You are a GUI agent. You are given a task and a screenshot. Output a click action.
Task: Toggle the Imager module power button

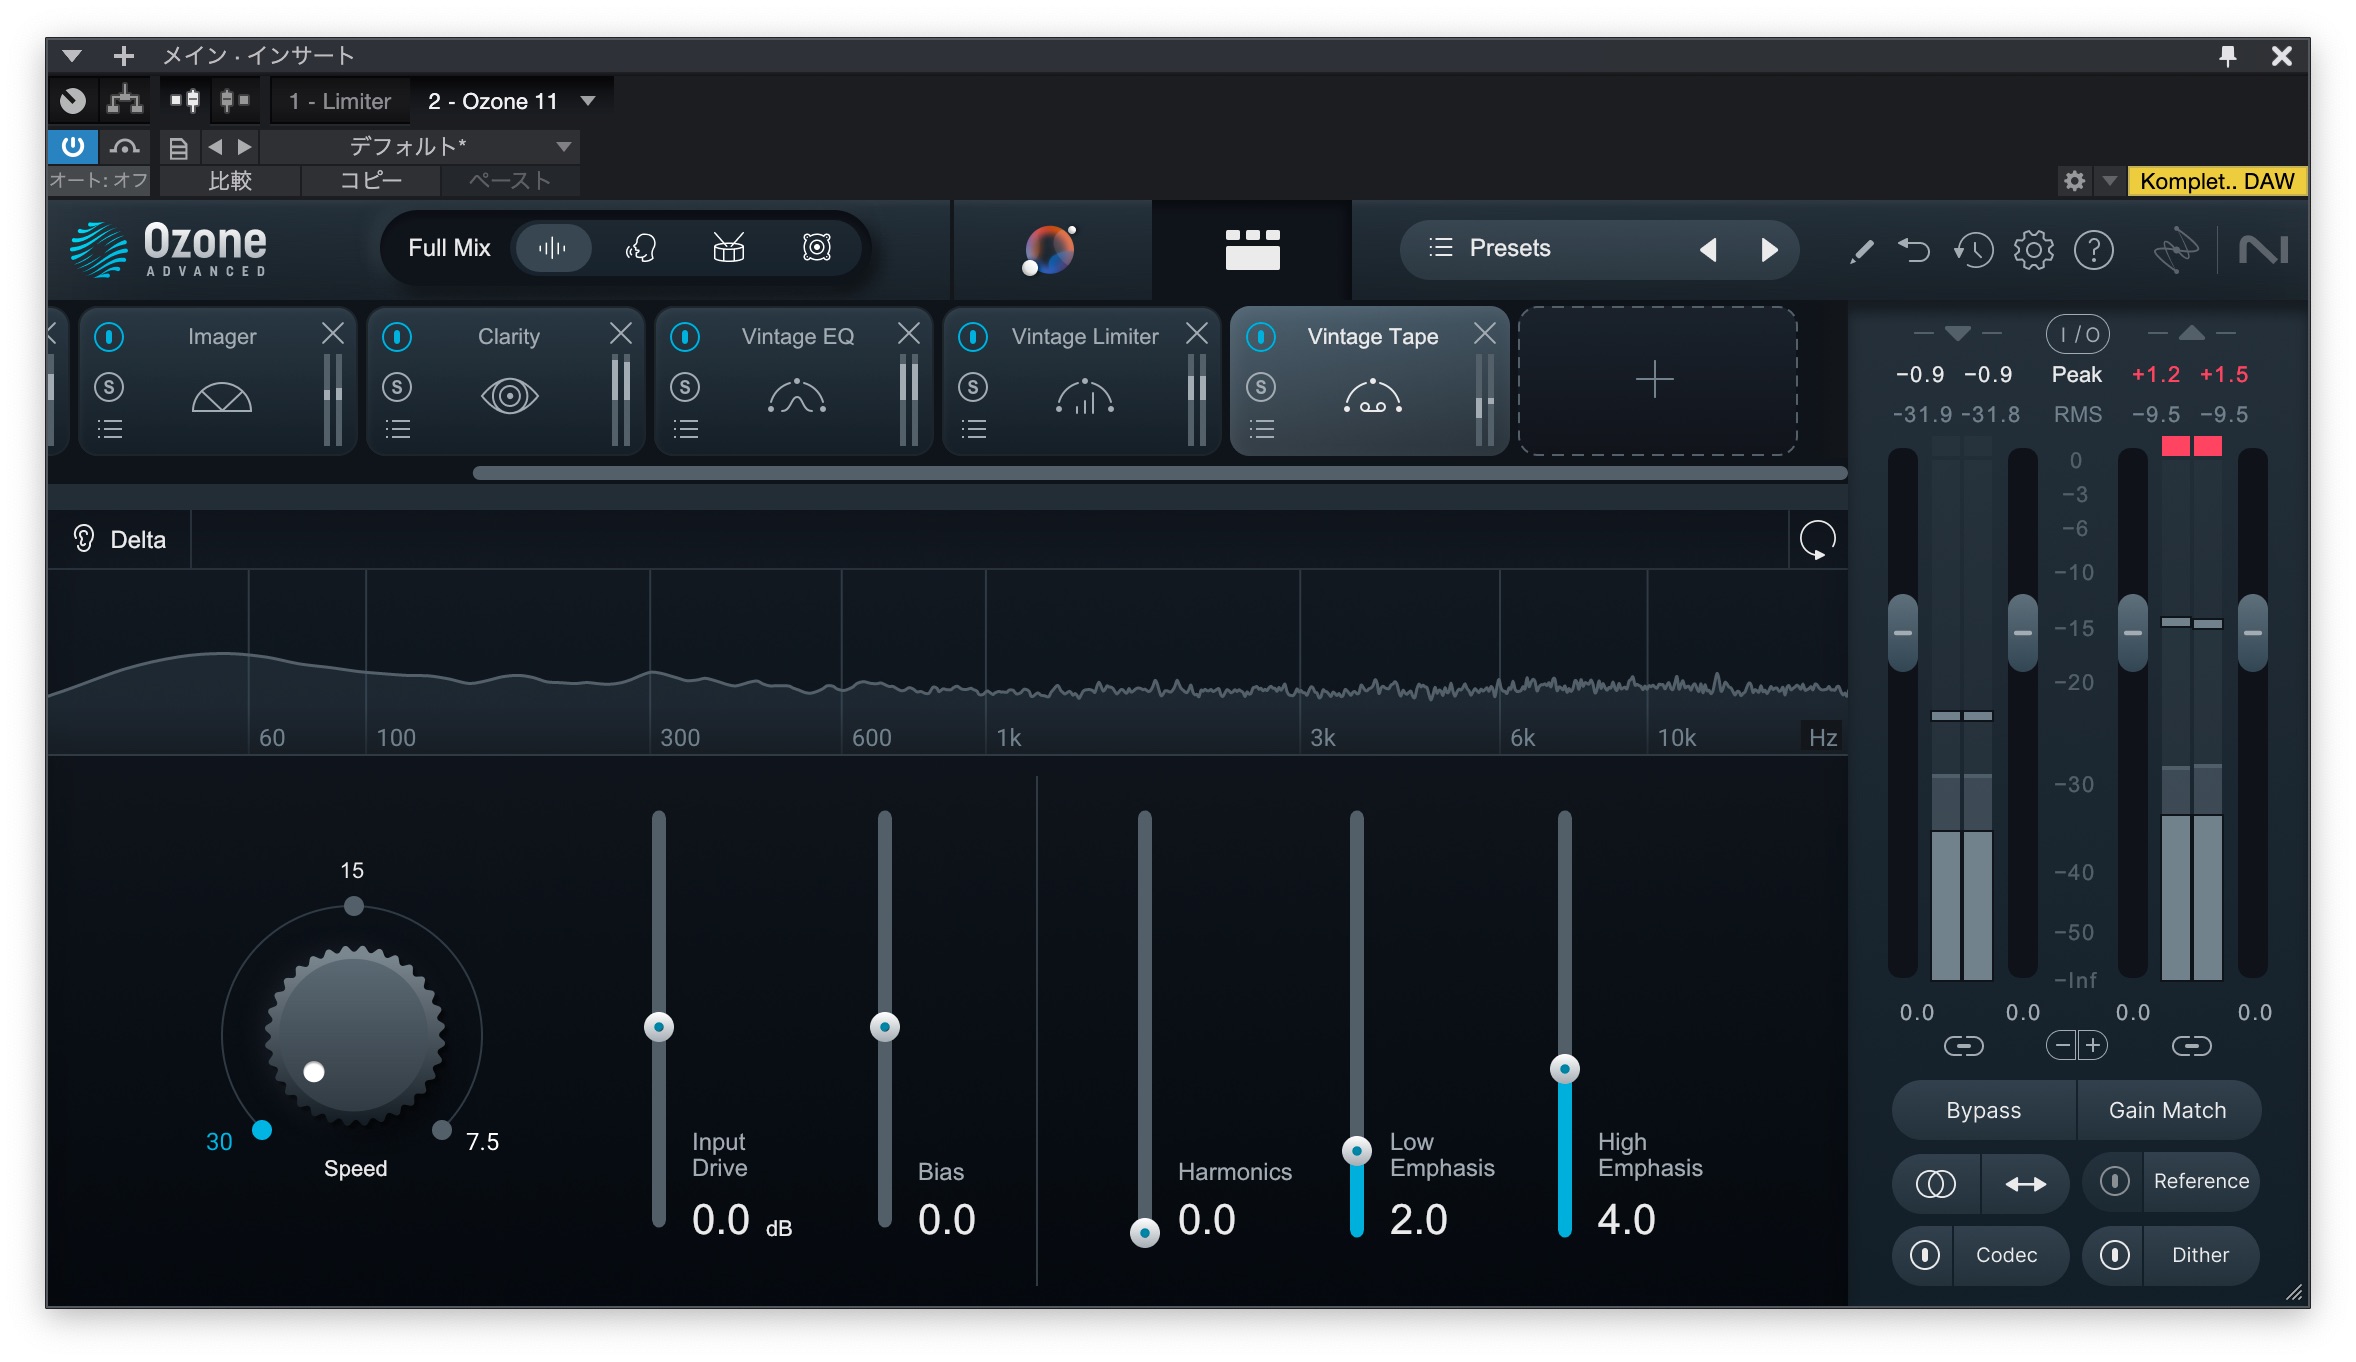[109, 337]
